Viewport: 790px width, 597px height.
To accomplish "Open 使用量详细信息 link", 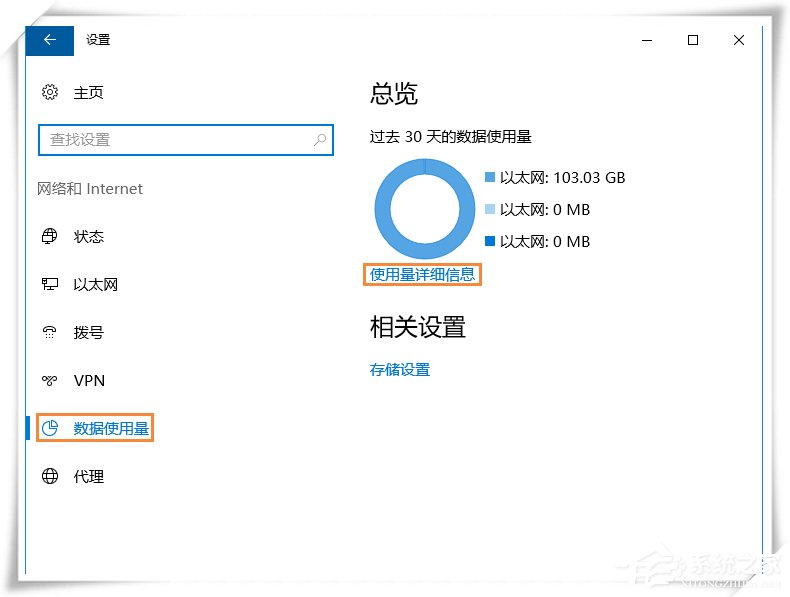I will pyautogui.click(x=422, y=275).
